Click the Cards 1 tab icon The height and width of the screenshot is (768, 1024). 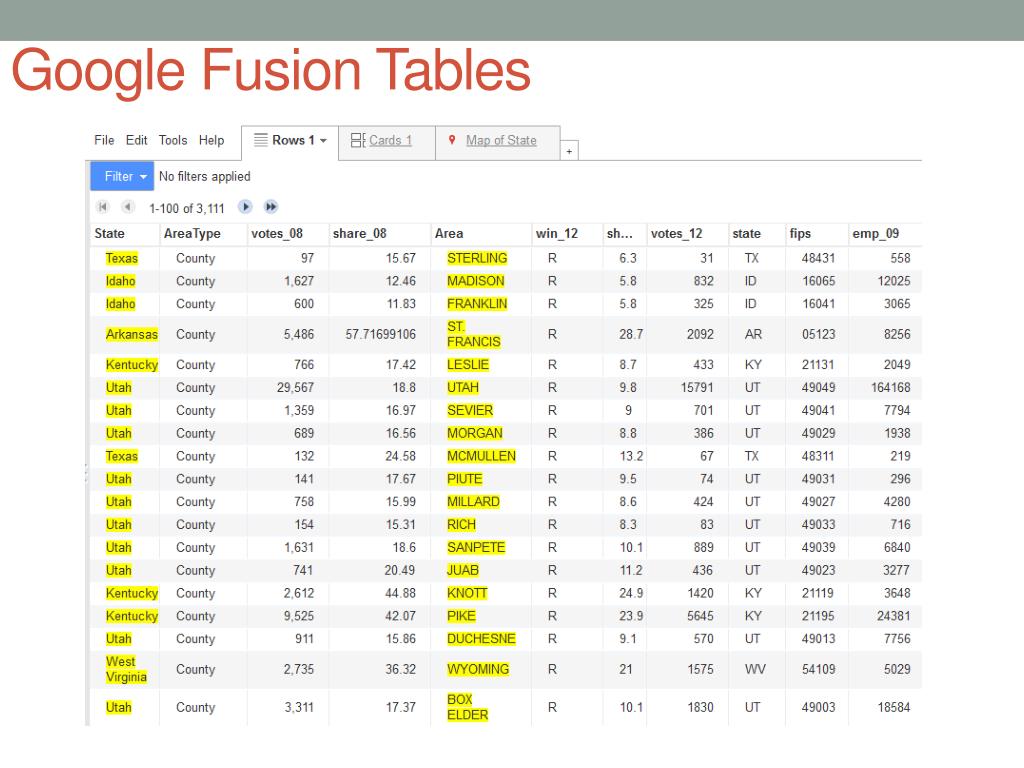358,140
